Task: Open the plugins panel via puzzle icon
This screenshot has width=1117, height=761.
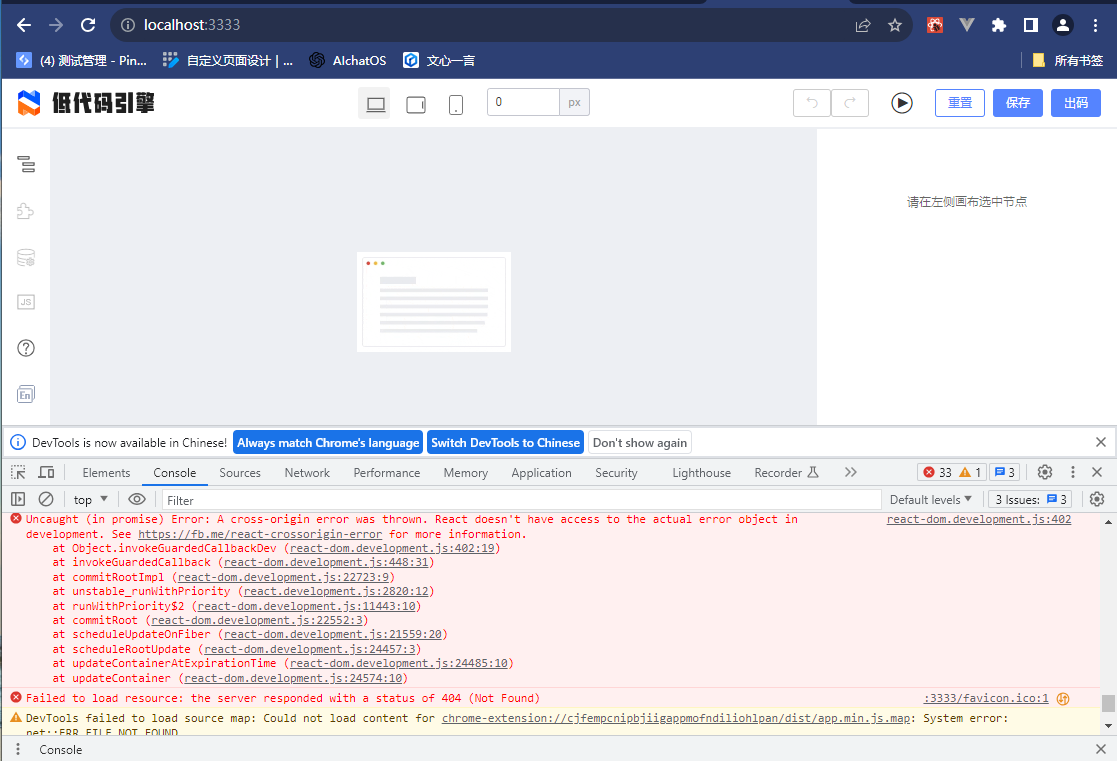Action: (x=26, y=210)
